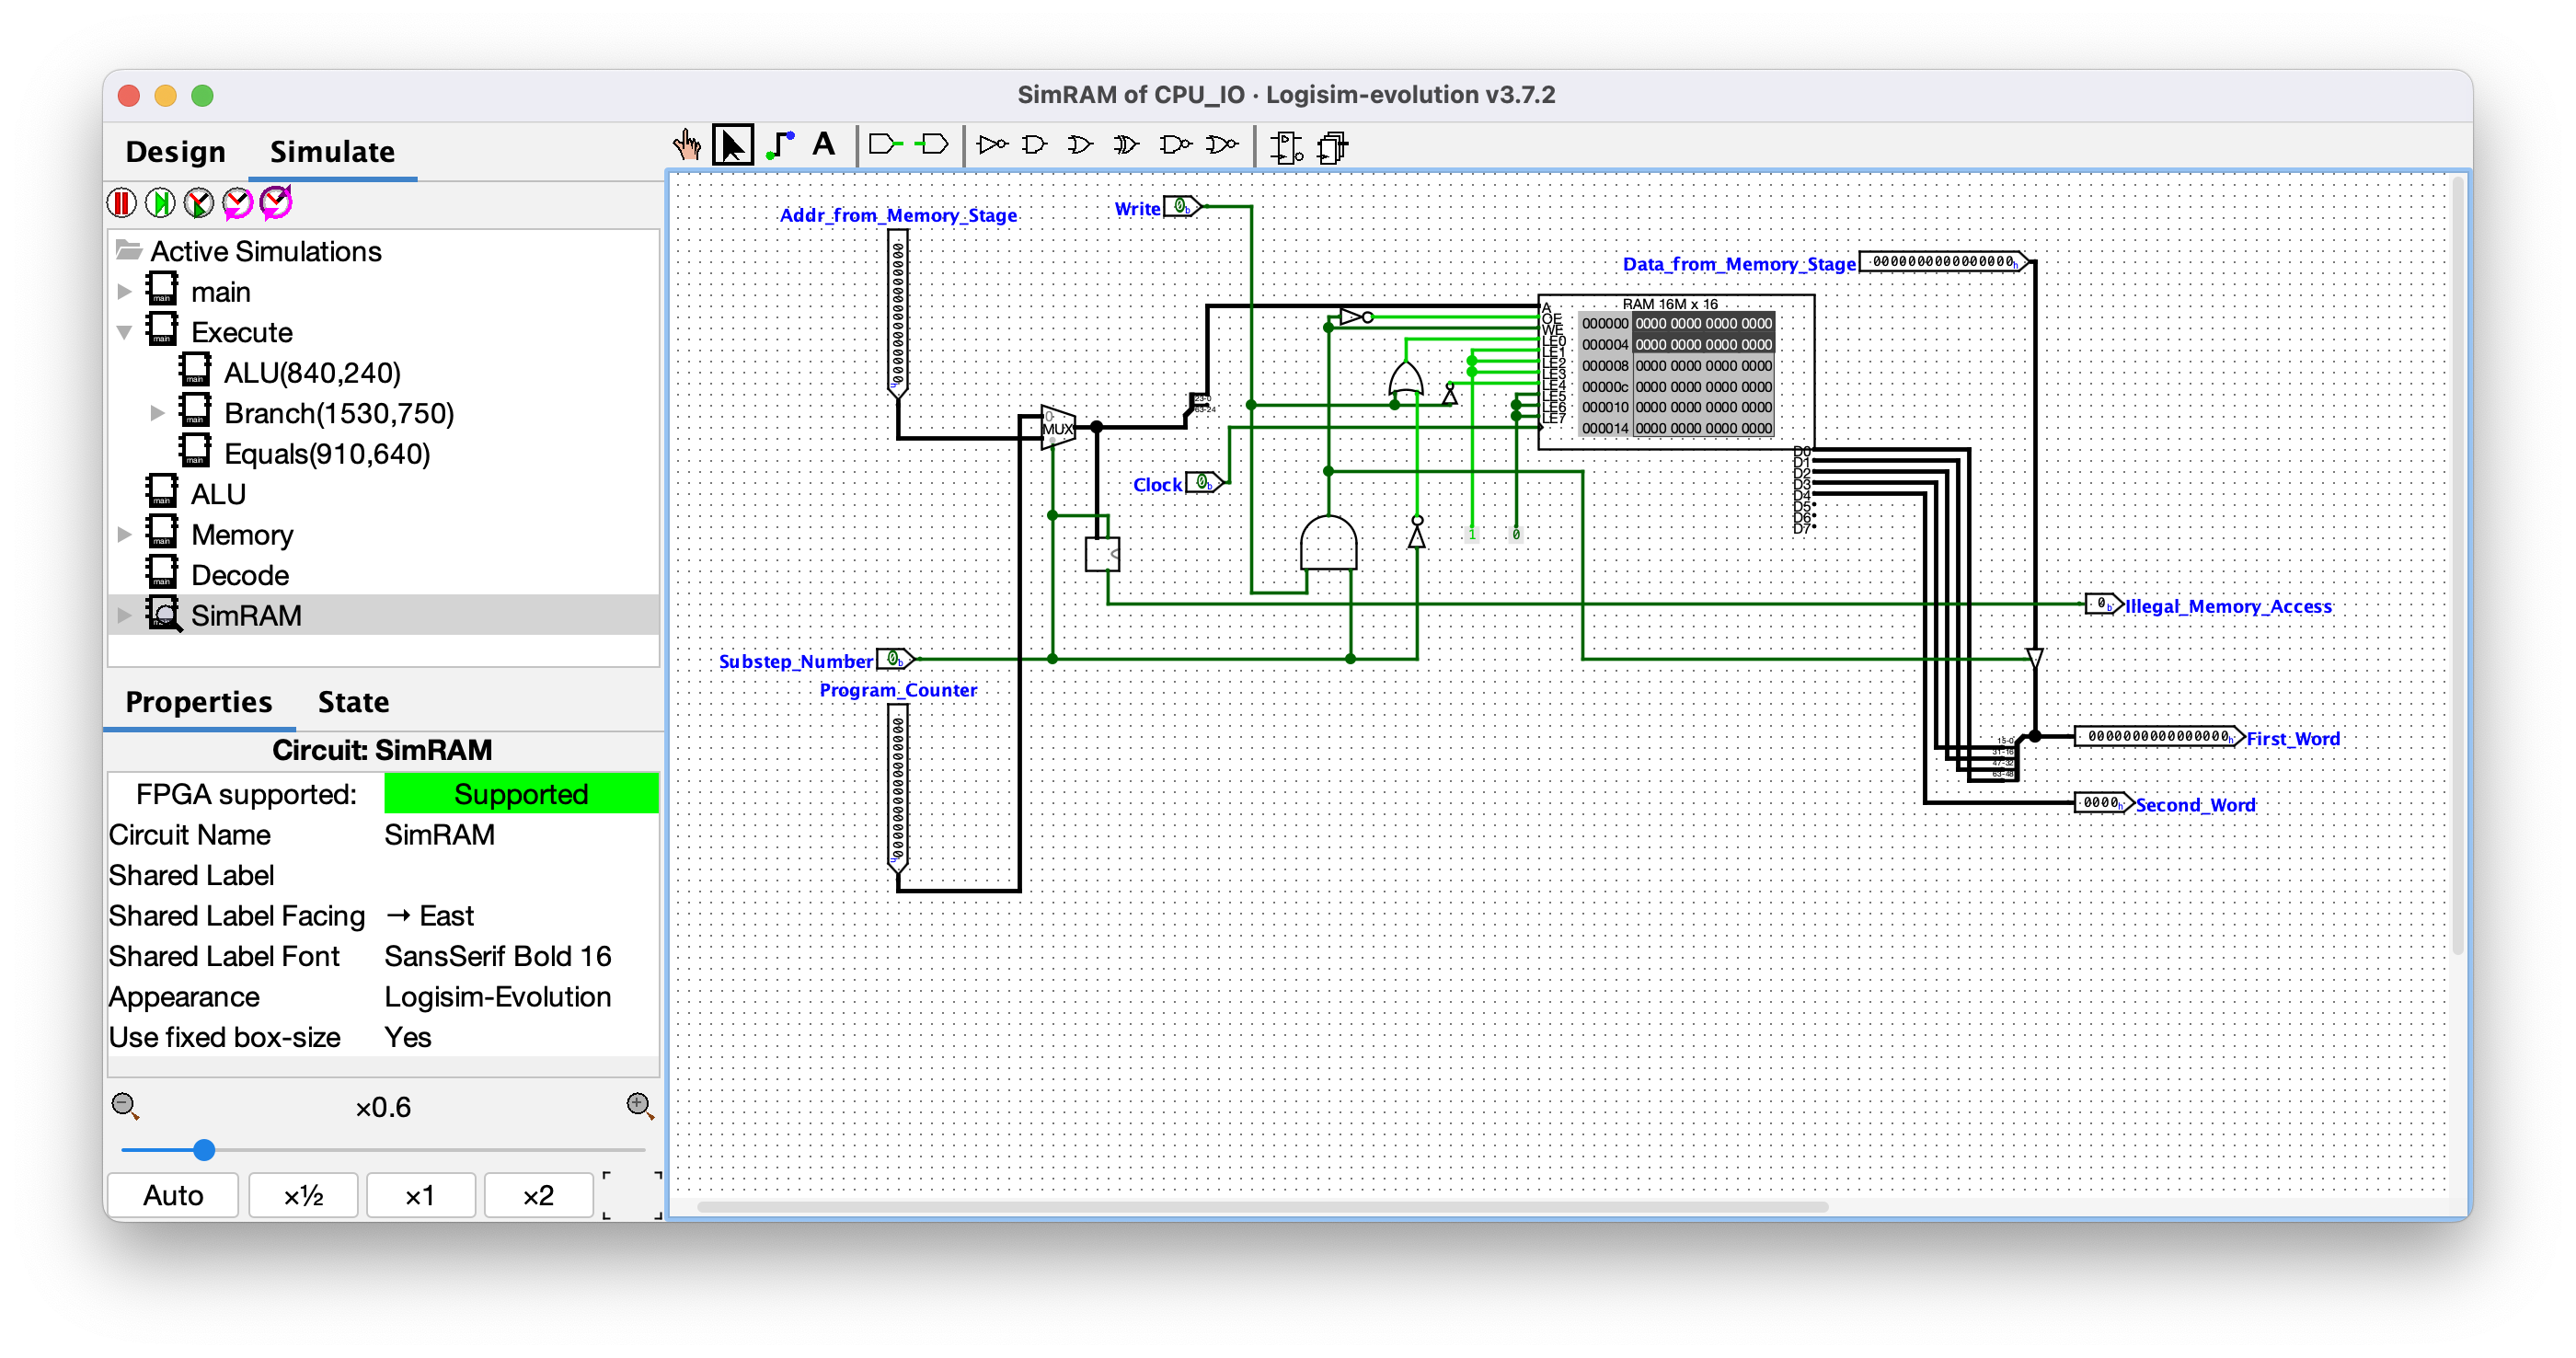The width and height of the screenshot is (2576, 1358).
Task: Open the State tab
Action: pyautogui.click(x=353, y=702)
